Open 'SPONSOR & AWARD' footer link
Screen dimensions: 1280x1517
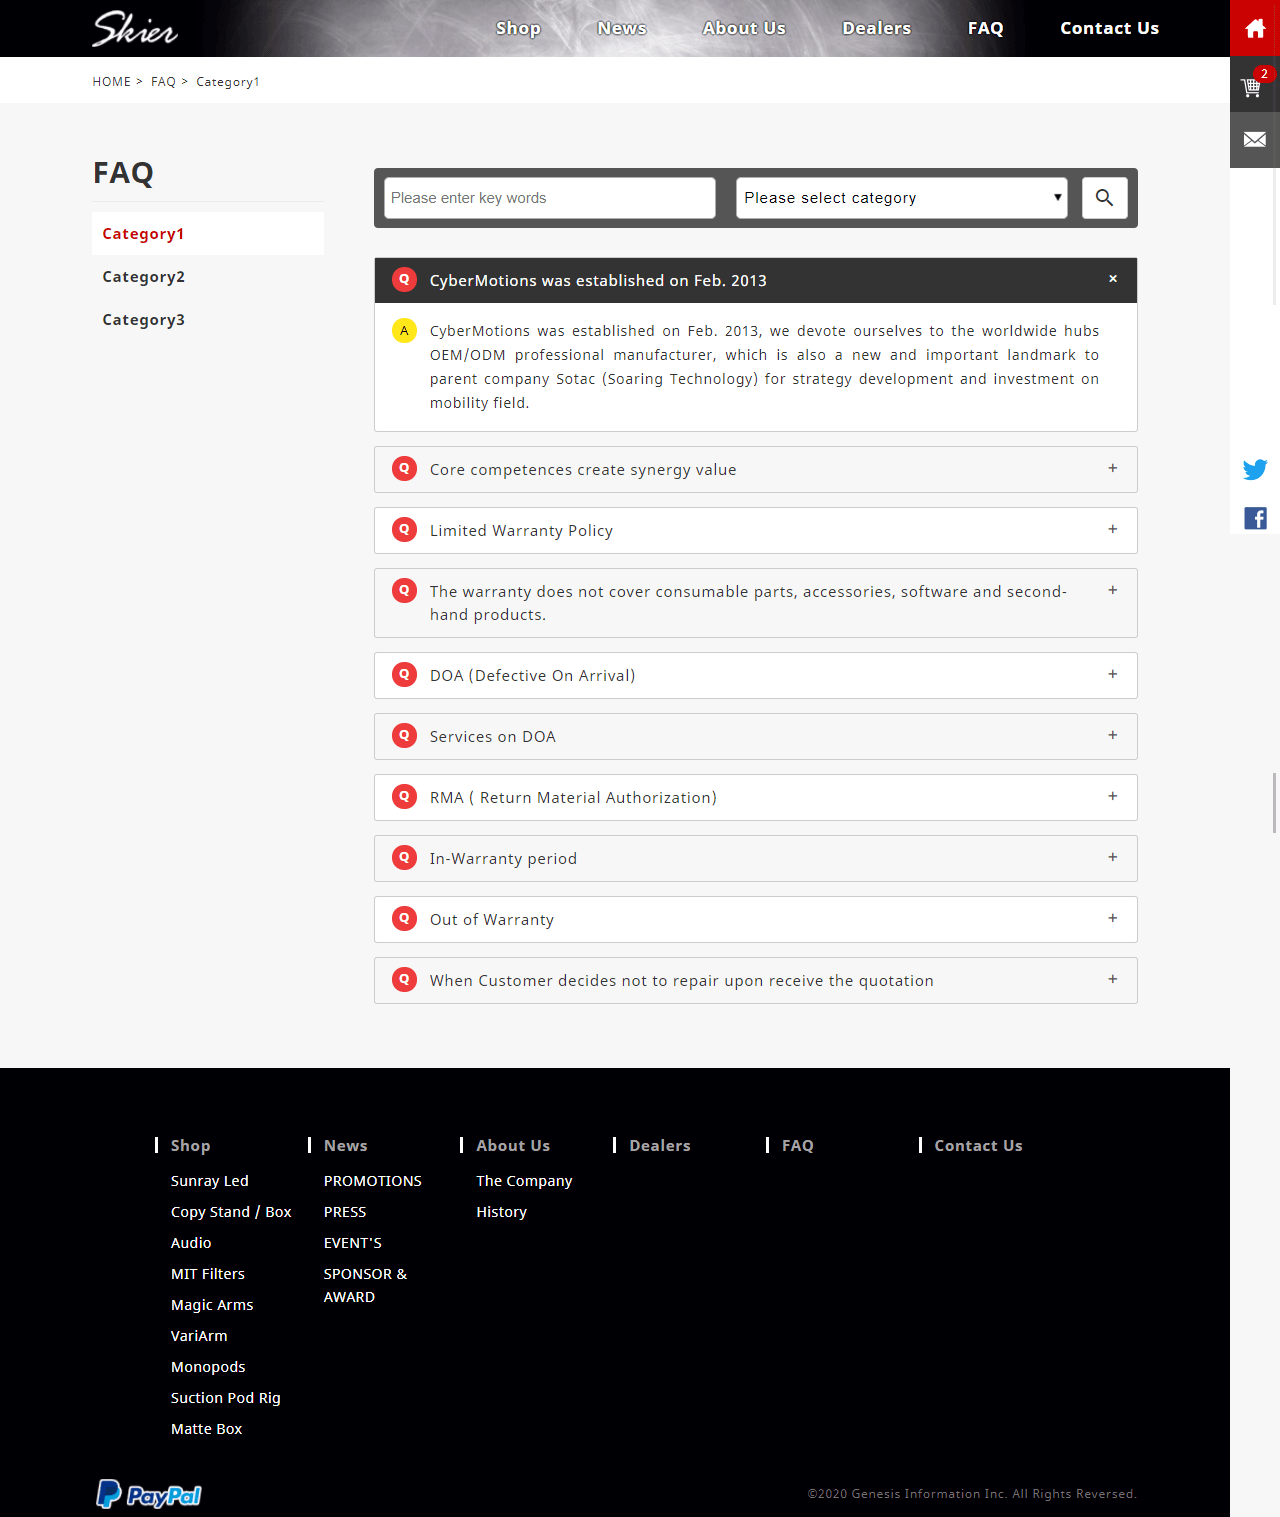[x=365, y=1285]
